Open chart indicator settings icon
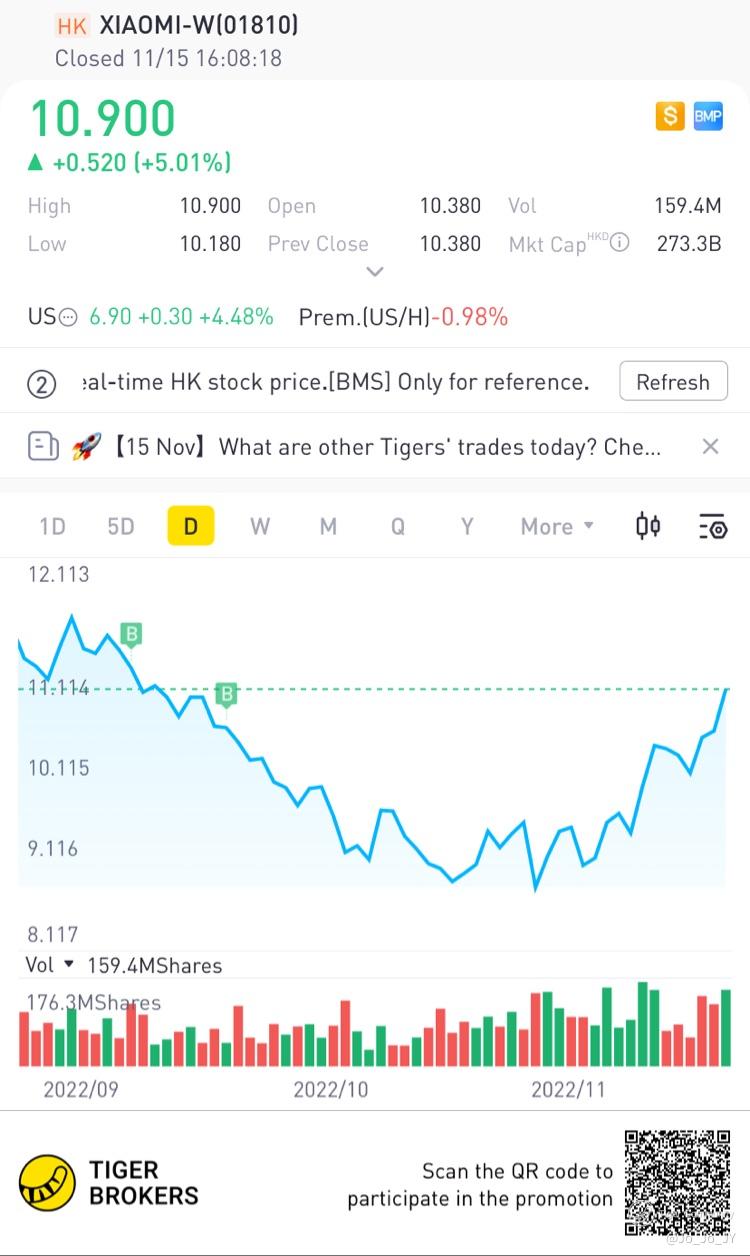 tap(712, 526)
